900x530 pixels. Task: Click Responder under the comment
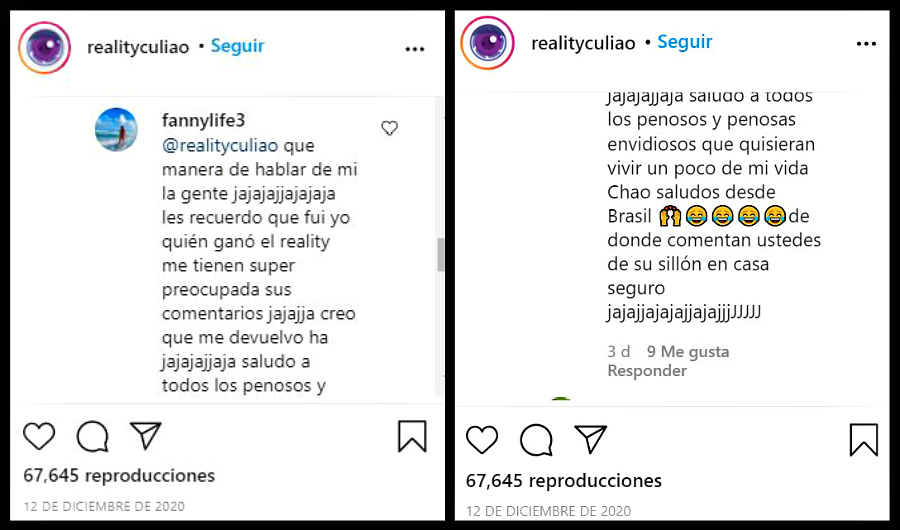[x=647, y=371]
